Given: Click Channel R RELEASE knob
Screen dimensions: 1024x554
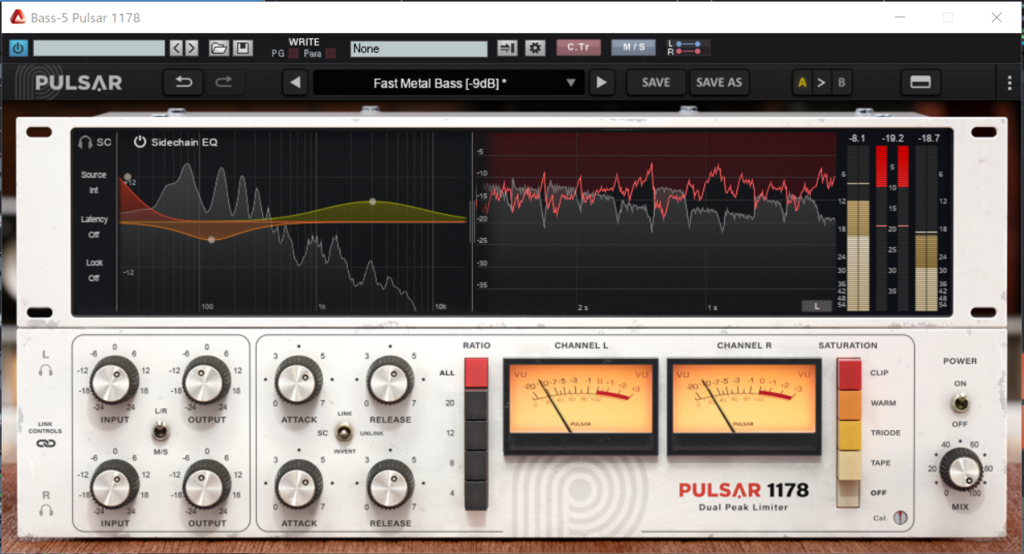Looking at the screenshot, I should (x=390, y=485).
